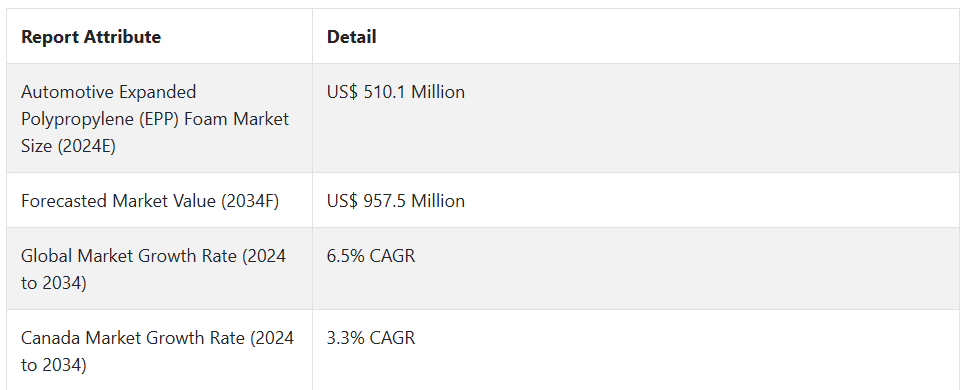This screenshot has height=390, width=965.
Task: Select the Global Market Growth Rate cell
Action: coord(159,269)
